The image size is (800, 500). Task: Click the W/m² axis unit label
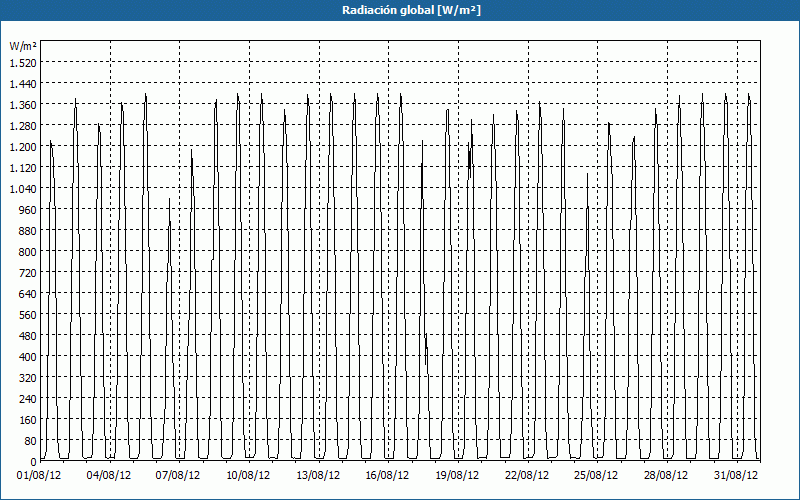23,46
